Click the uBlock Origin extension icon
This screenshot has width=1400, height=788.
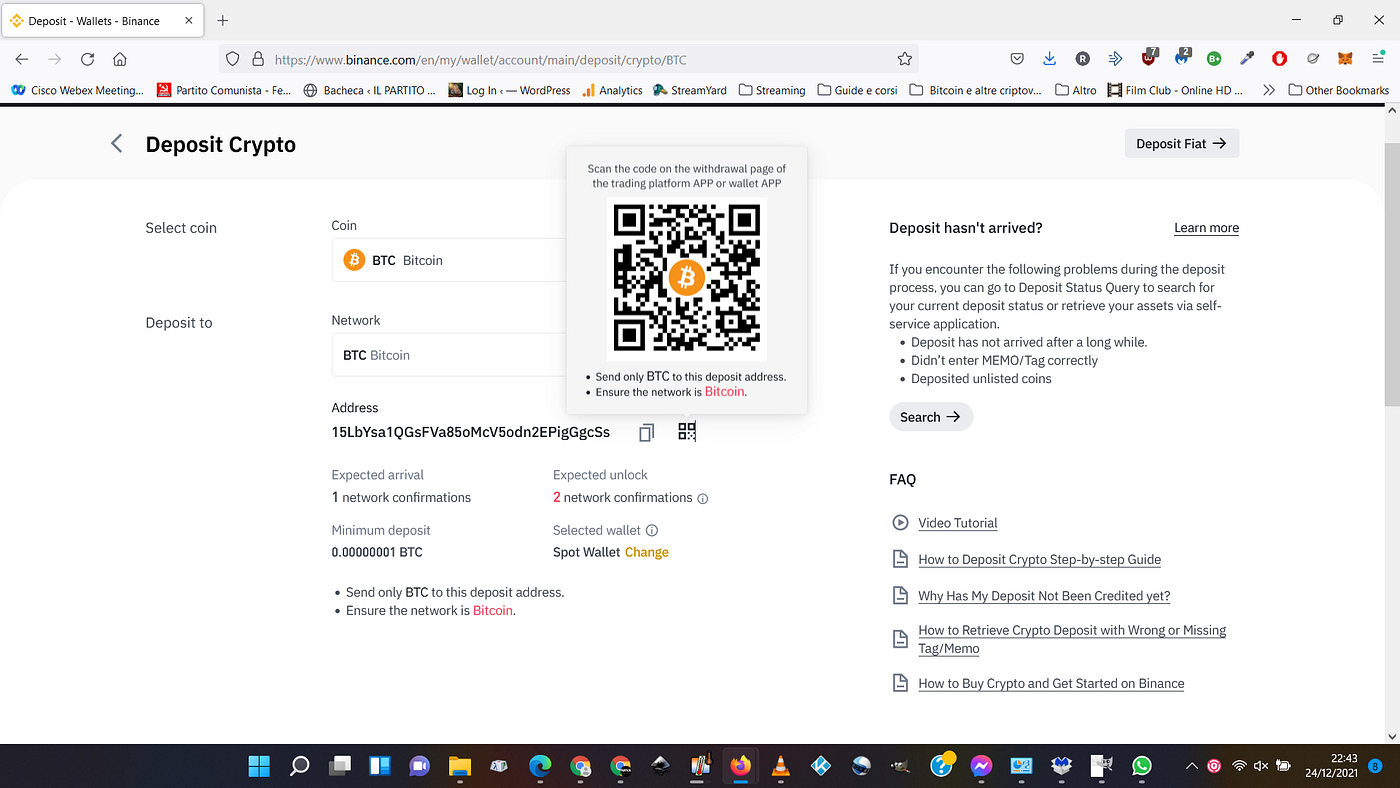(1149, 58)
